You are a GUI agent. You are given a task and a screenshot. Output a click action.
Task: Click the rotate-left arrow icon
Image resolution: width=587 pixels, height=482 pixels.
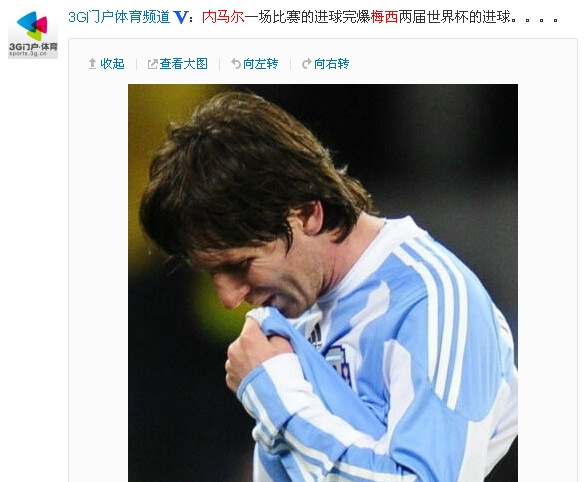(236, 64)
